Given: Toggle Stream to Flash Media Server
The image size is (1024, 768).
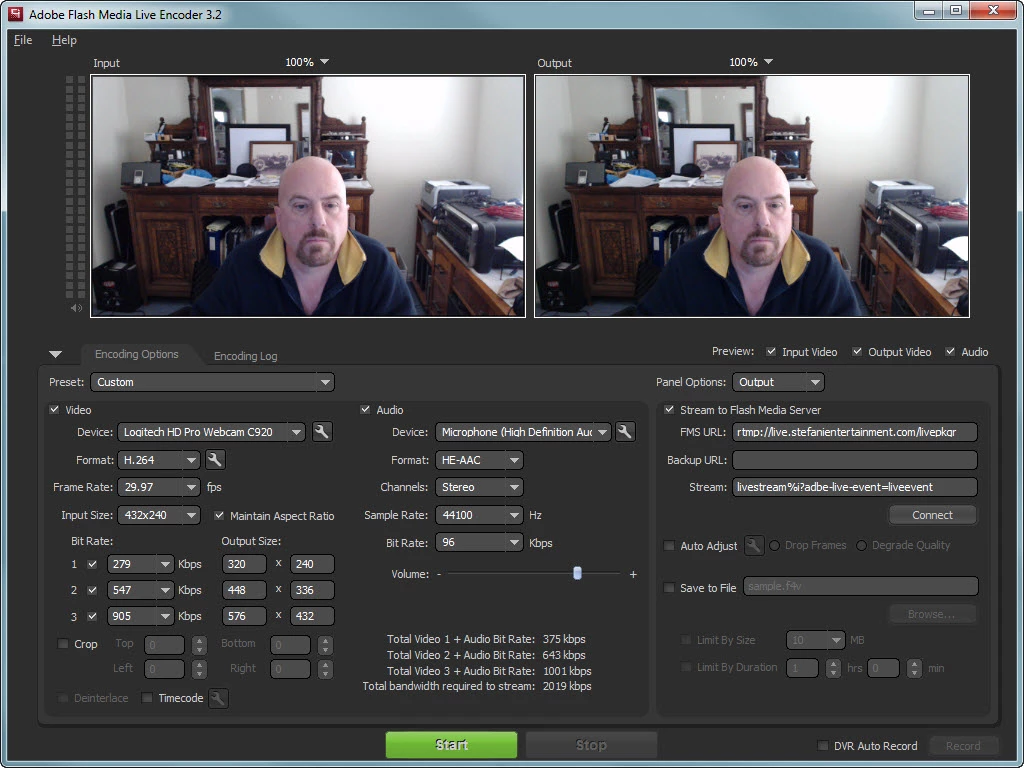Looking at the screenshot, I should tap(669, 409).
